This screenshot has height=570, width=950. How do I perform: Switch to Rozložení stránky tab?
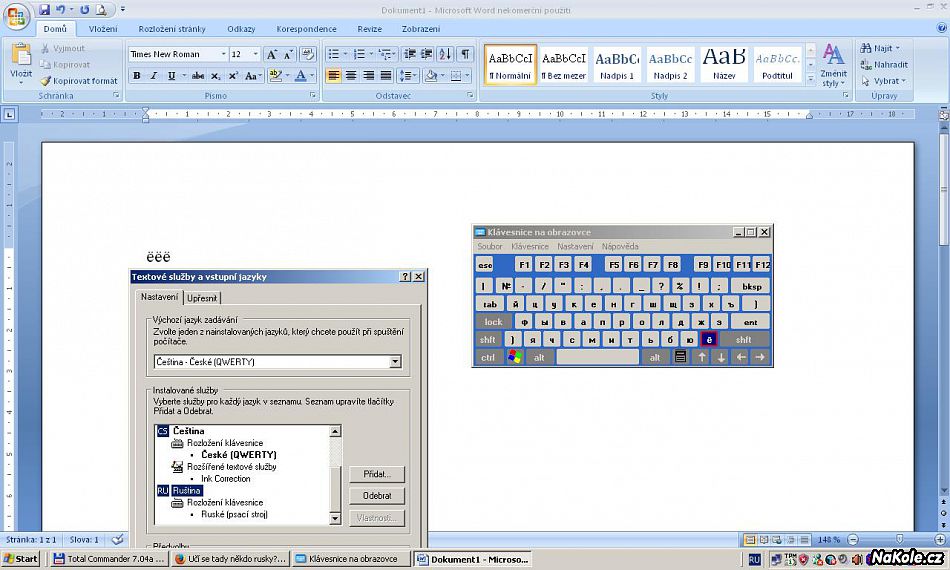click(x=172, y=28)
